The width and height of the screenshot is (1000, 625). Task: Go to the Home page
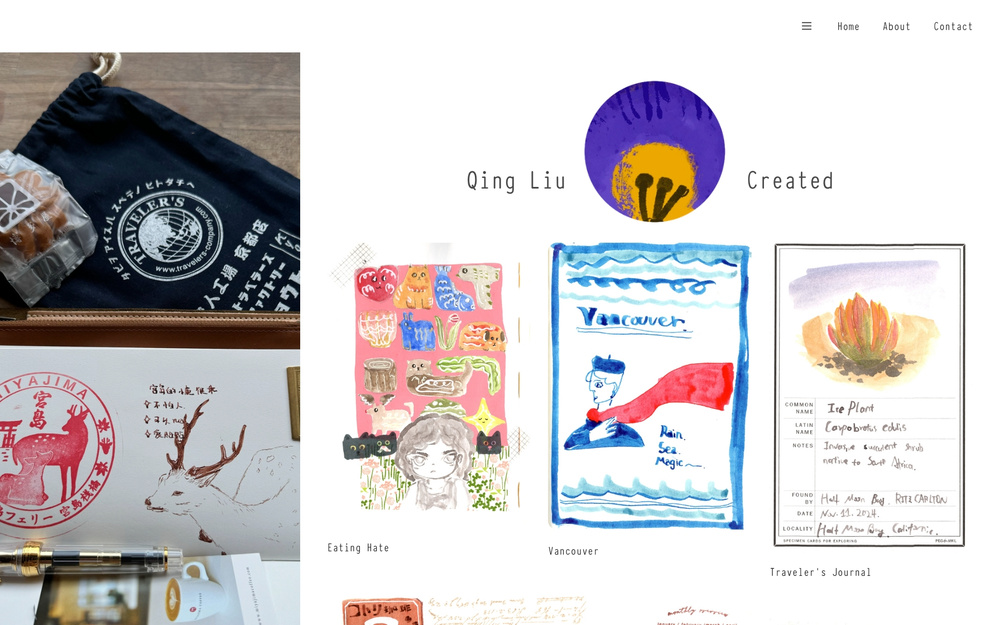click(848, 27)
